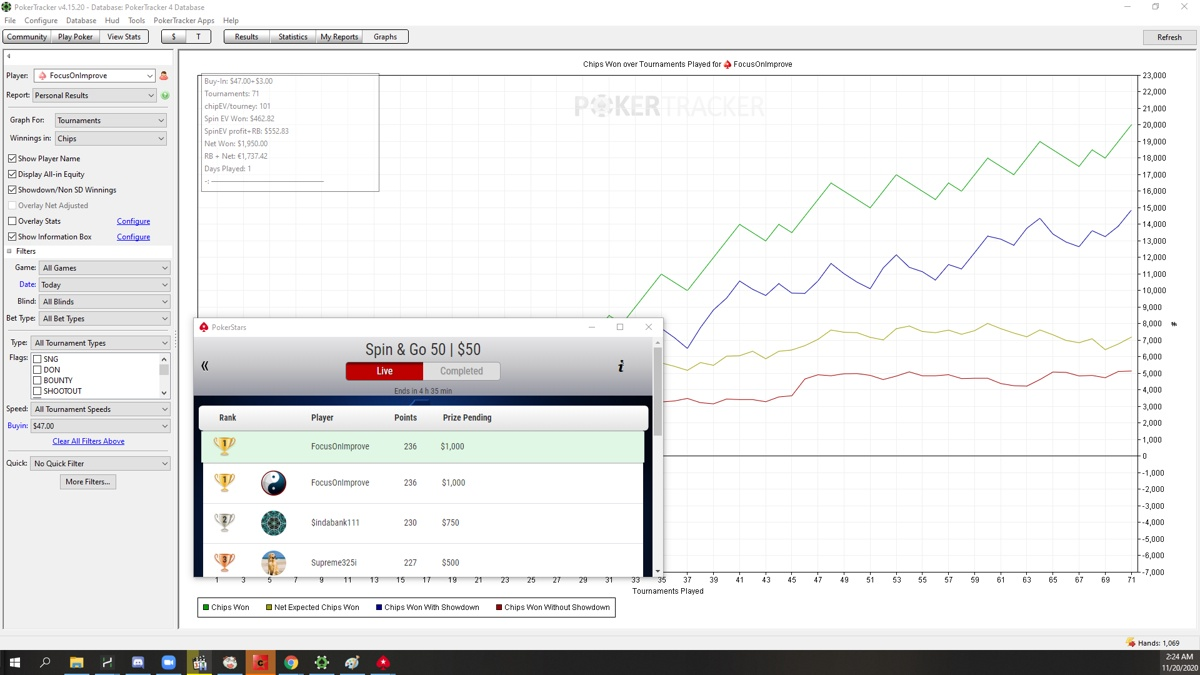Click the Play Poker button
Screen dimensions: 1200x675
[75, 37]
